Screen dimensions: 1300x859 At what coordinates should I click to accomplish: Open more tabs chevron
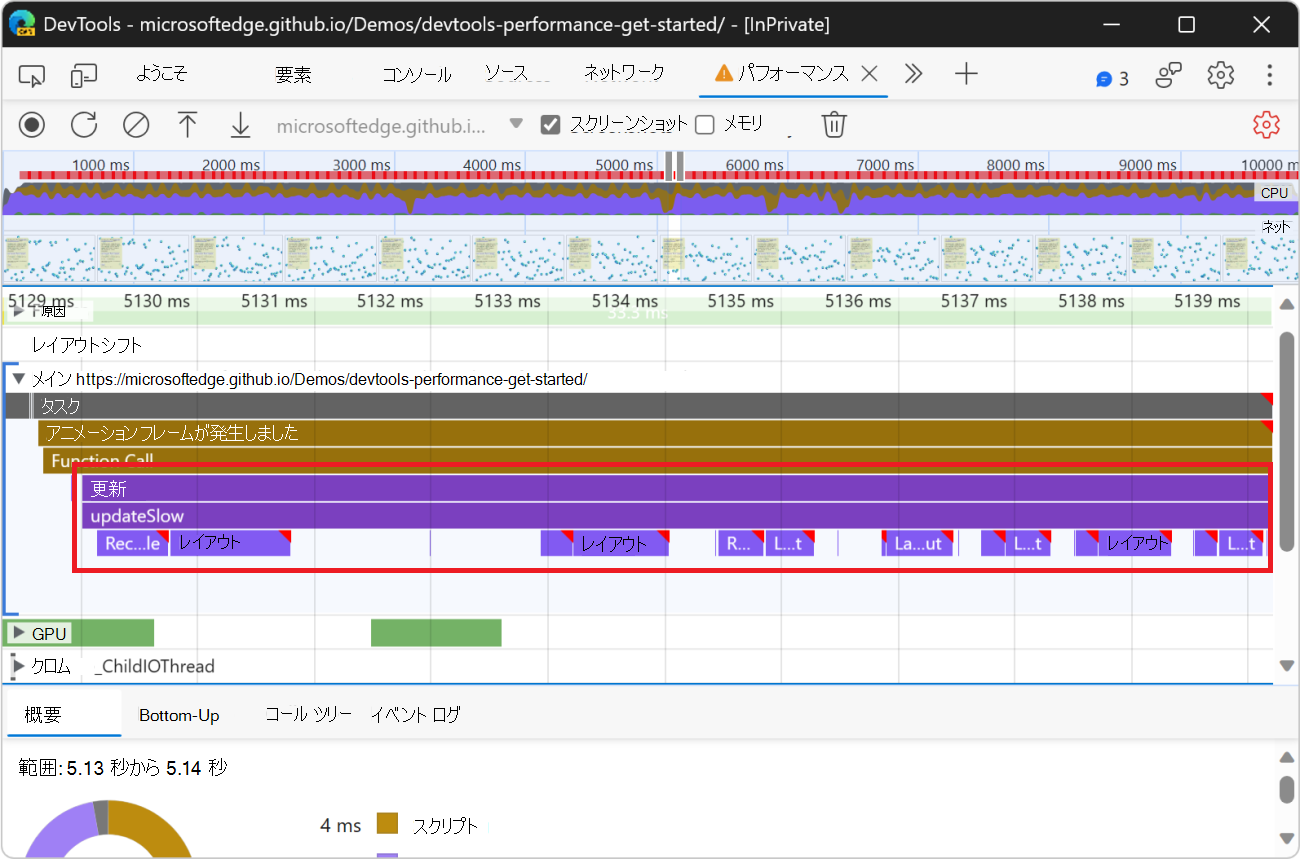coord(913,74)
